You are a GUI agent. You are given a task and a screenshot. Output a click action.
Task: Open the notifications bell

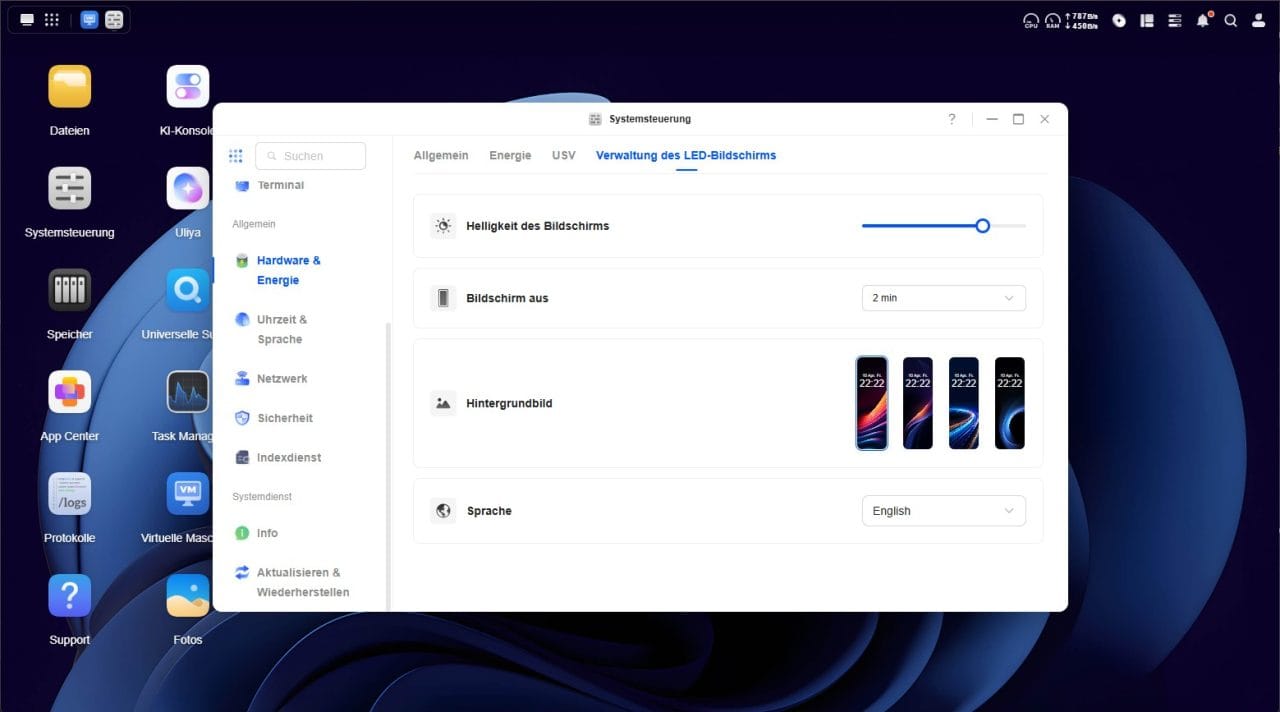click(1203, 20)
